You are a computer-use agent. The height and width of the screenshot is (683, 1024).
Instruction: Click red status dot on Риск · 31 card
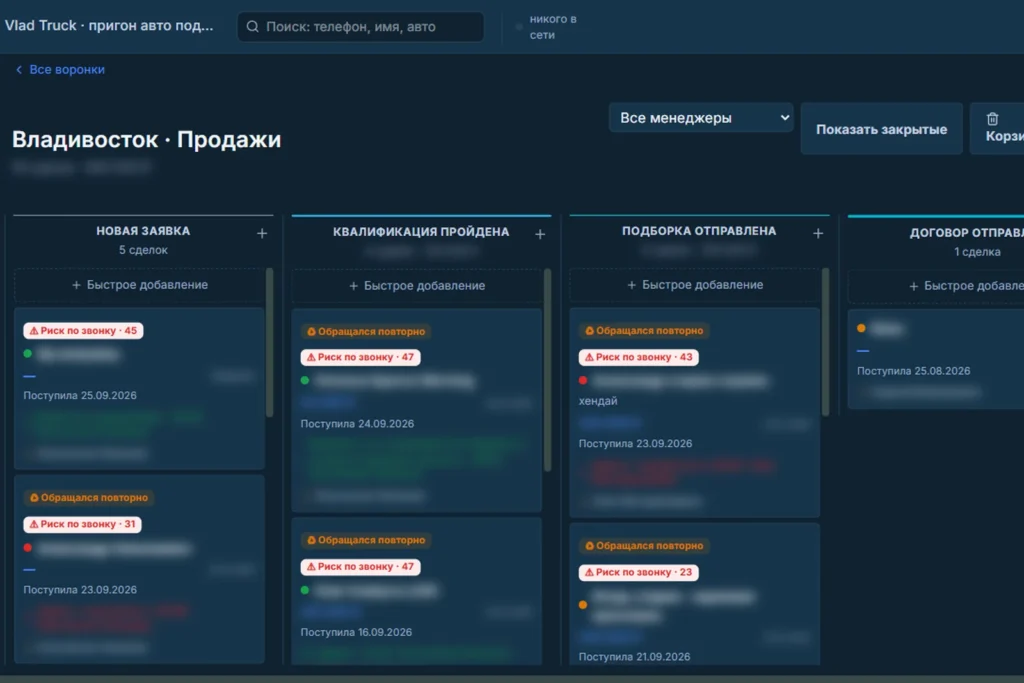(x=27, y=547)
